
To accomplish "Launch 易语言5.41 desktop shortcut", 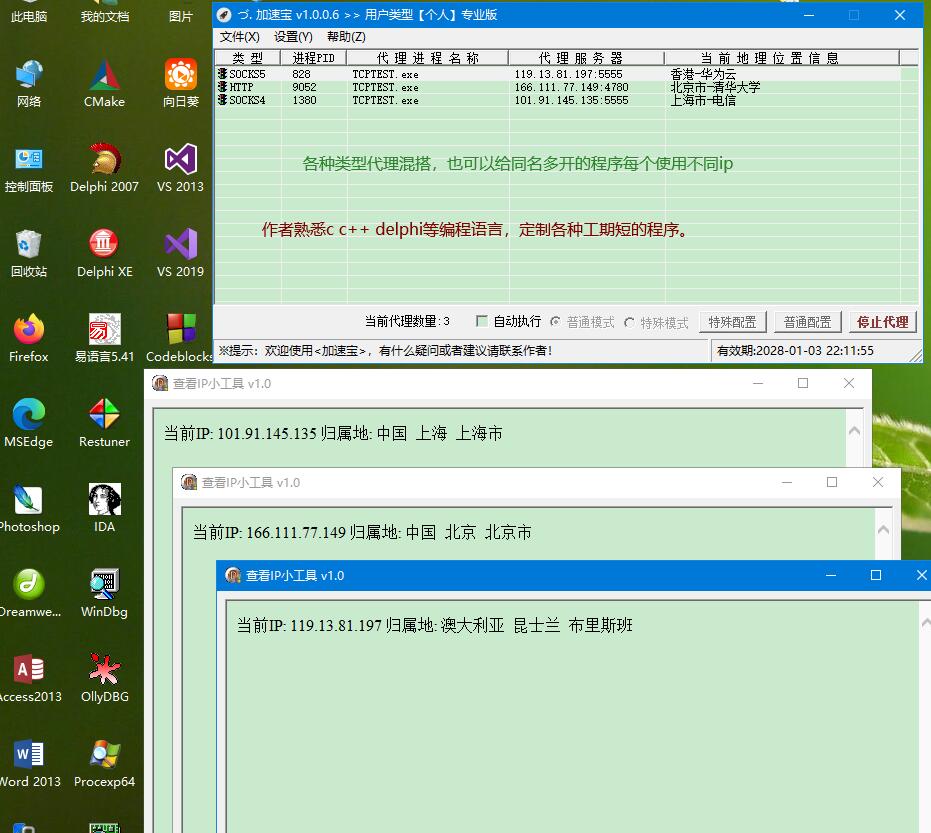I will (x=104, y=338).
